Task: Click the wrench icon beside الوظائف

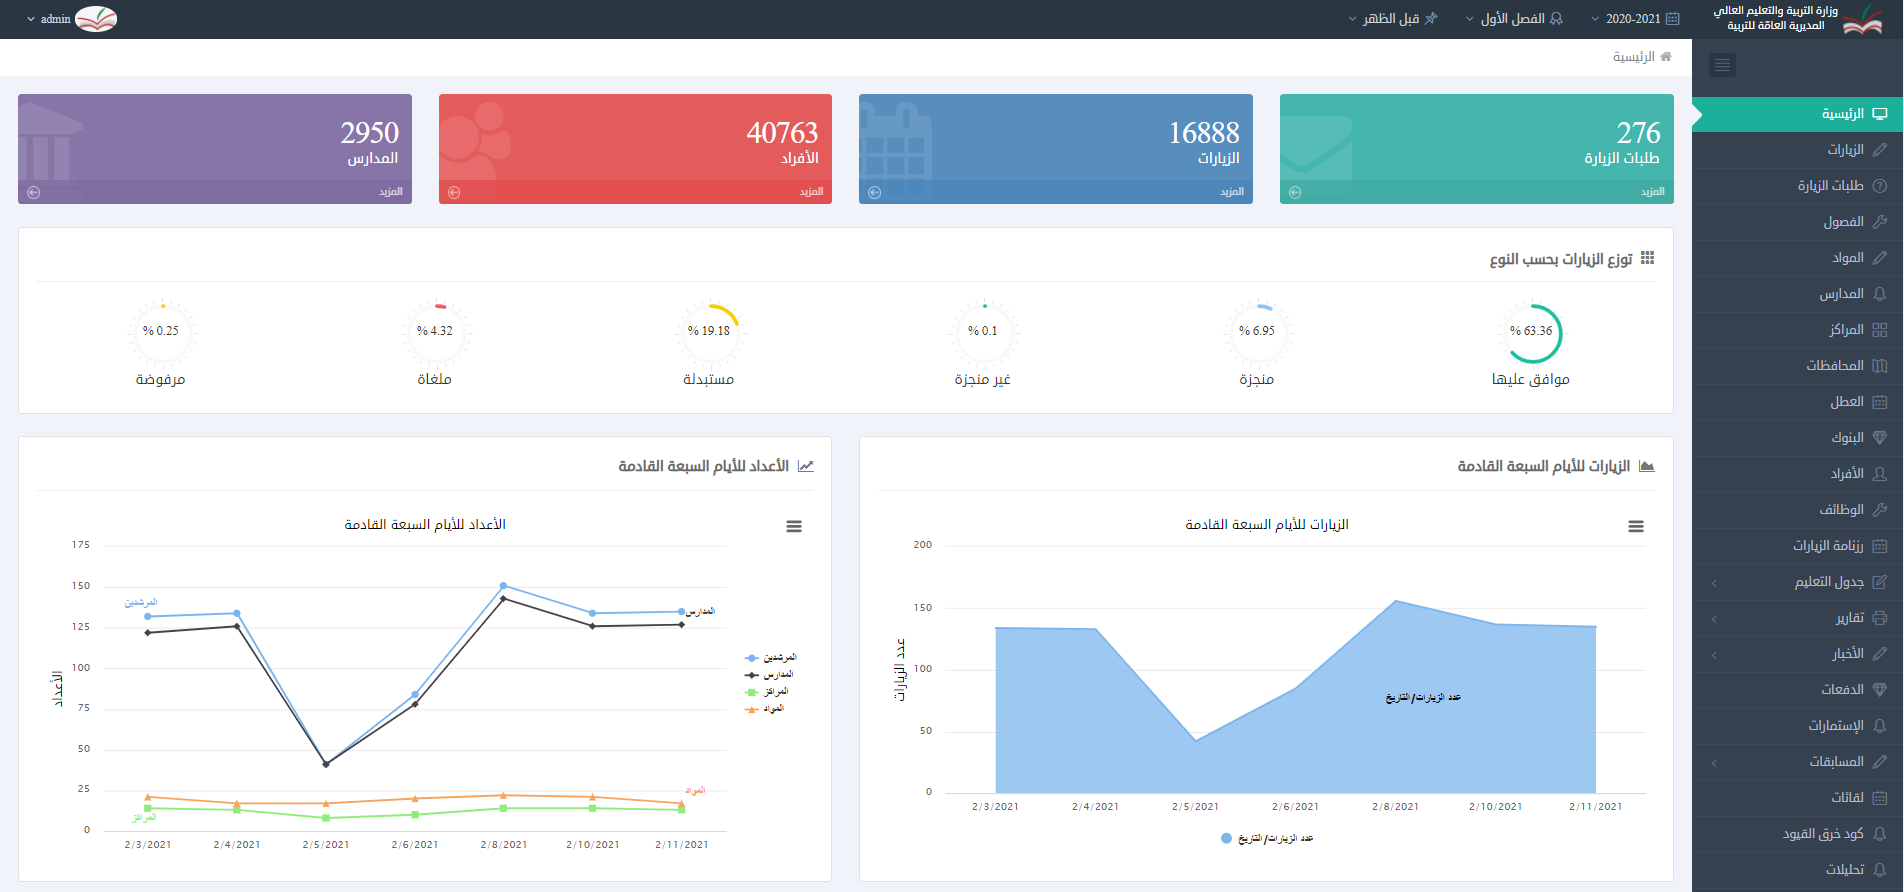Action: 1880,510
